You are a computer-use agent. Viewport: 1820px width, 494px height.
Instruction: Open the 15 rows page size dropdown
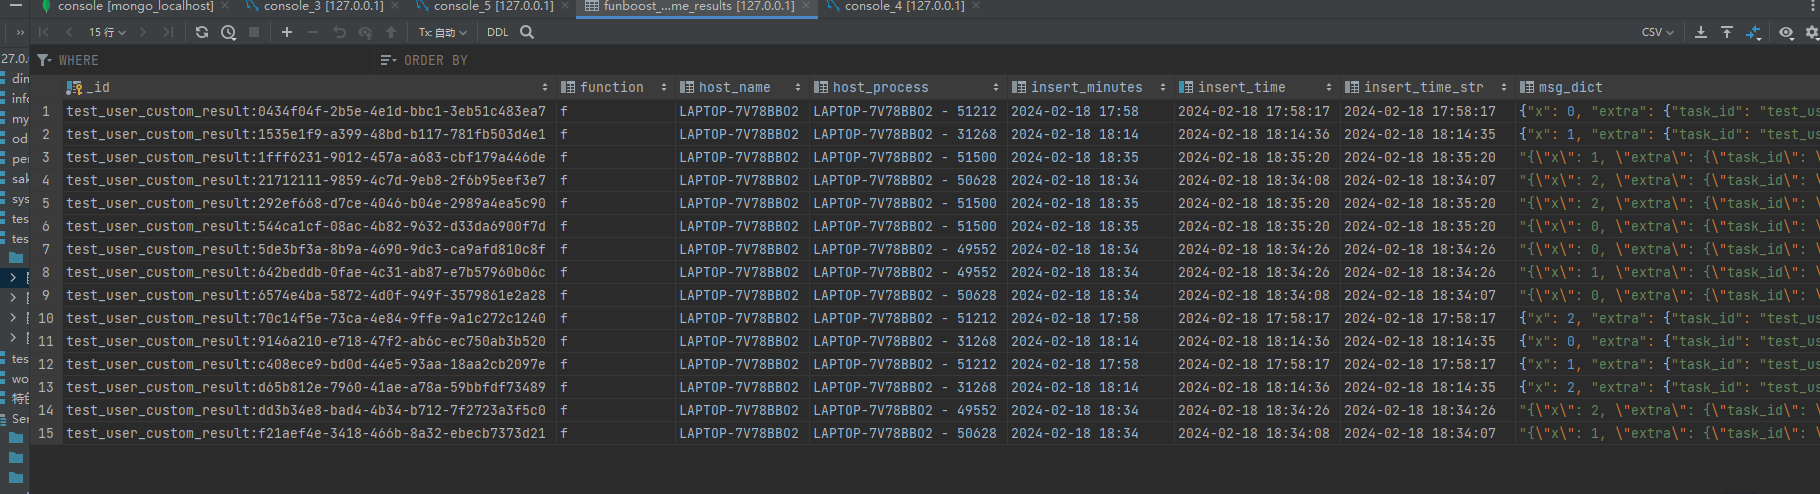(107, 32)
